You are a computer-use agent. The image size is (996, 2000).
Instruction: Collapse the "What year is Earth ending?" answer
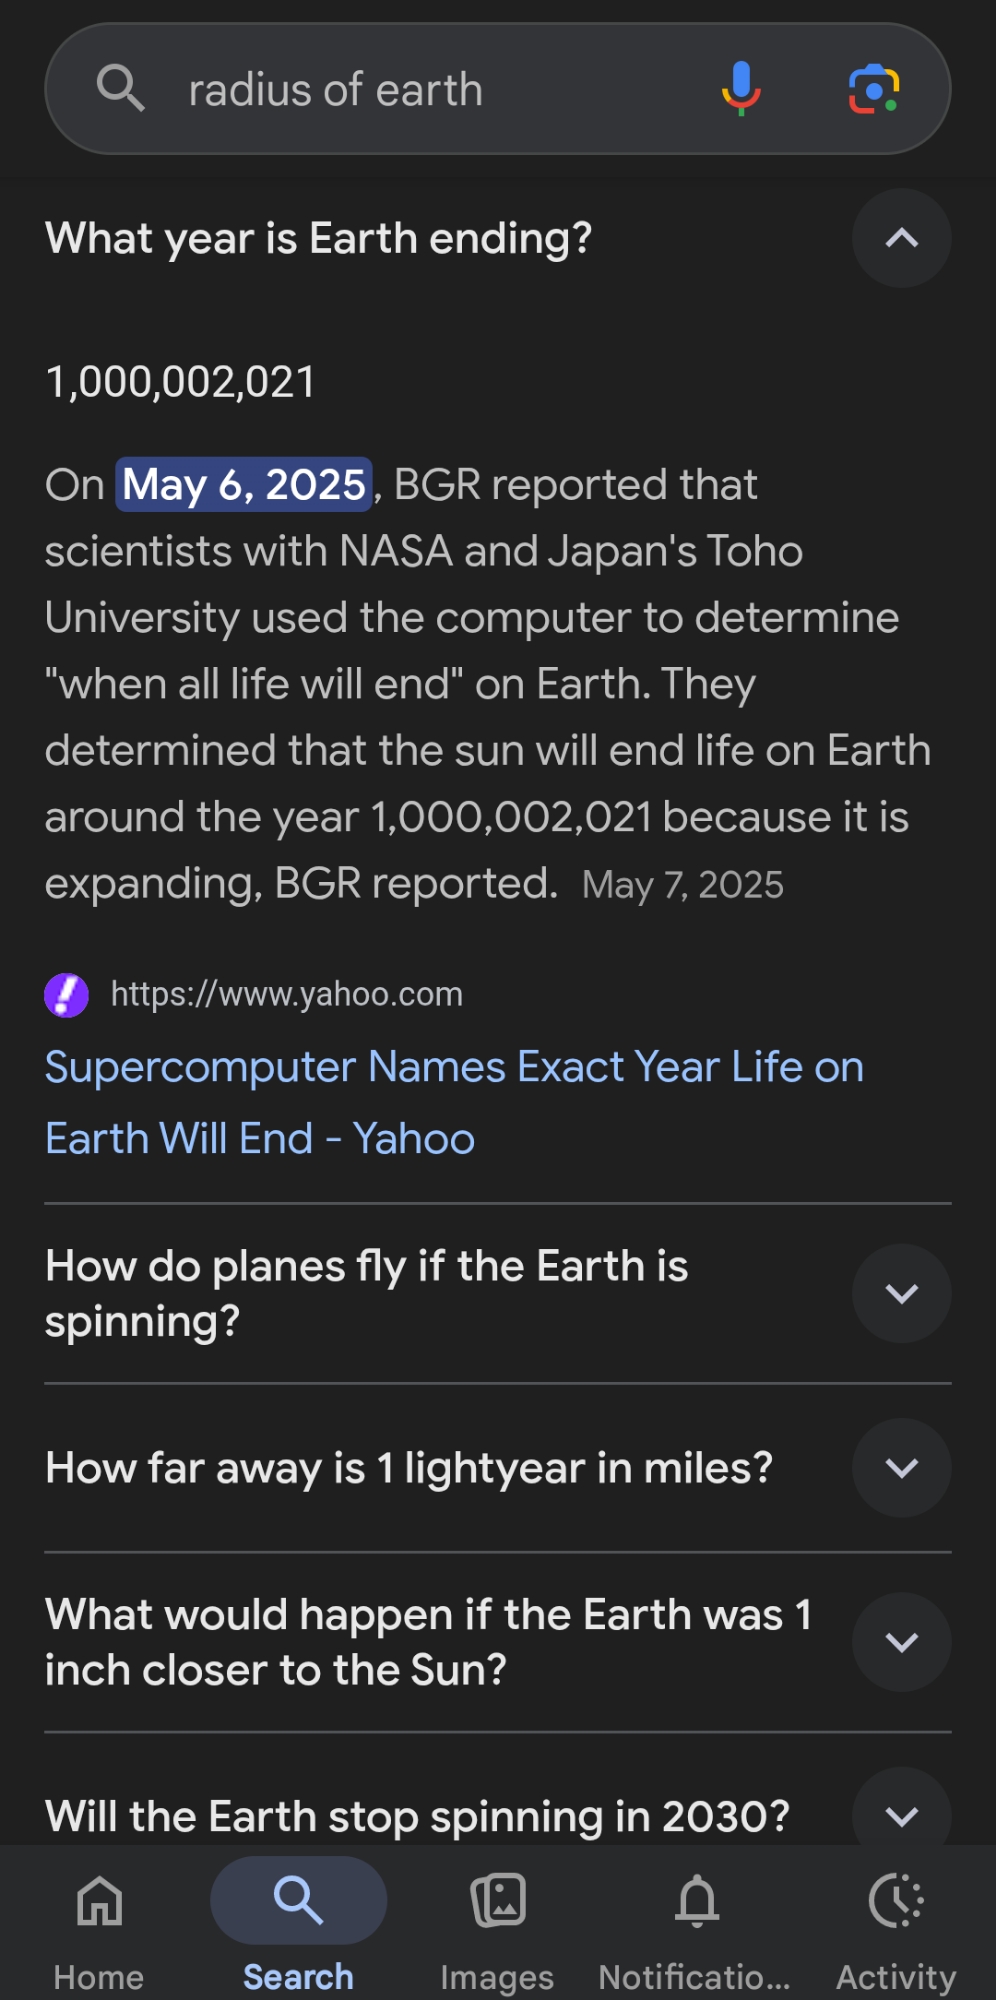point(901,238)
